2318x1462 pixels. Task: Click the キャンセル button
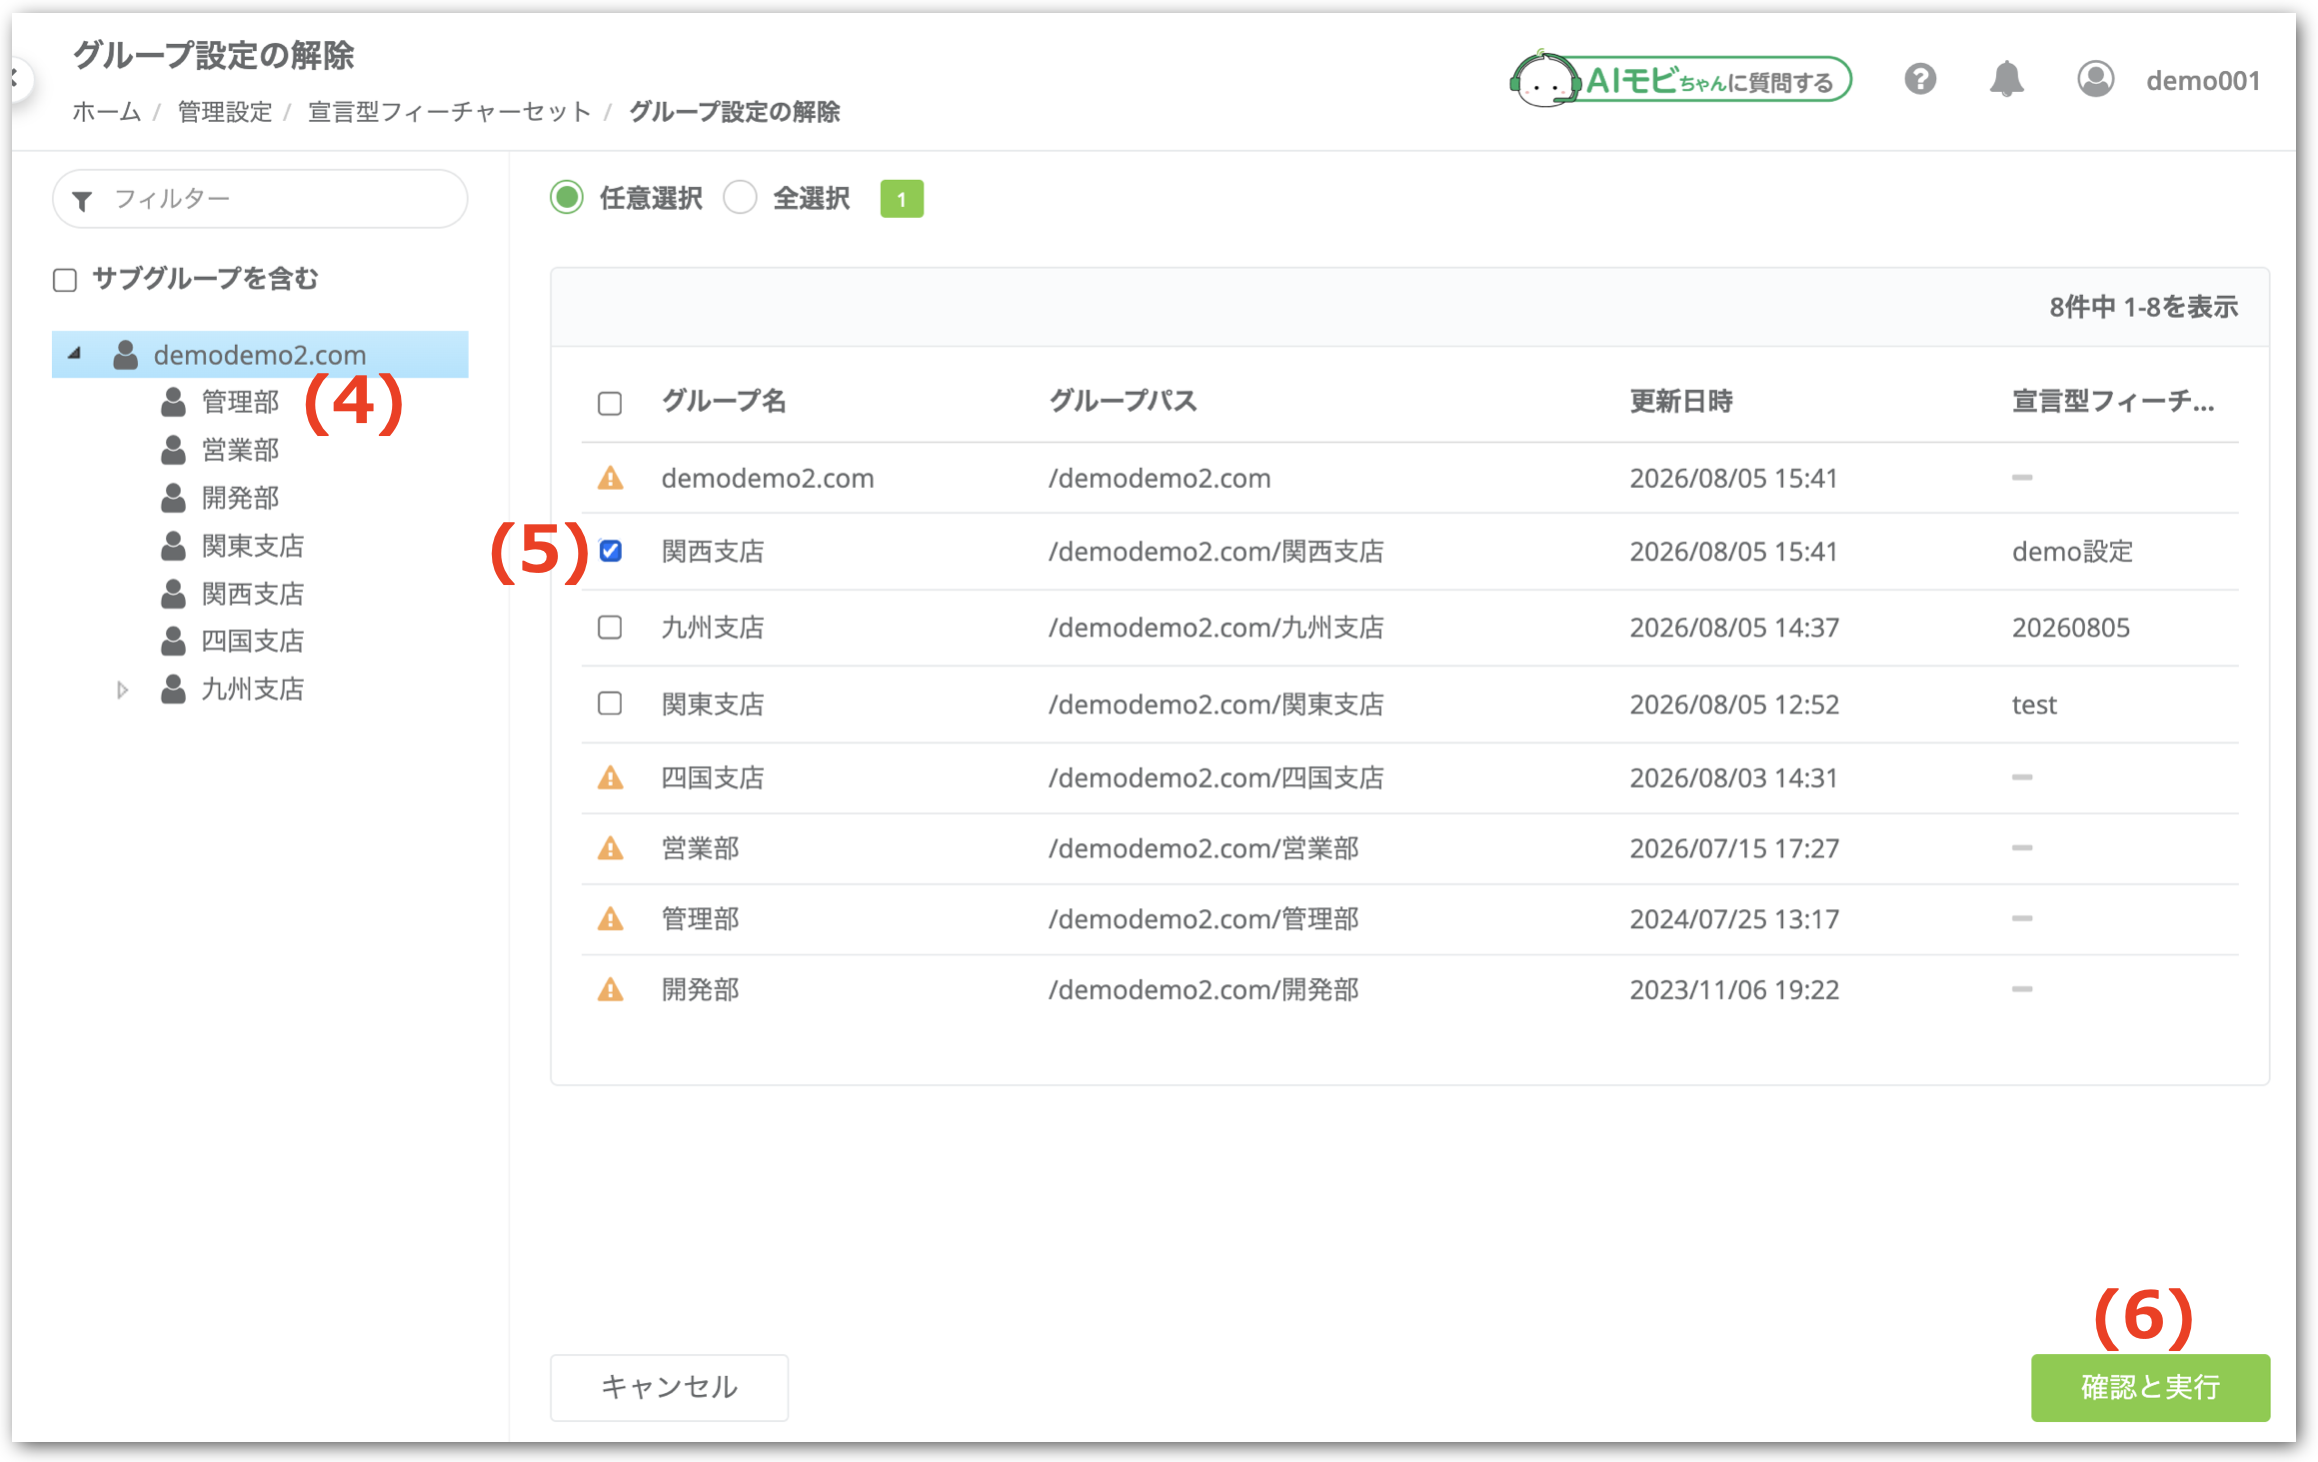(669, 1387)
